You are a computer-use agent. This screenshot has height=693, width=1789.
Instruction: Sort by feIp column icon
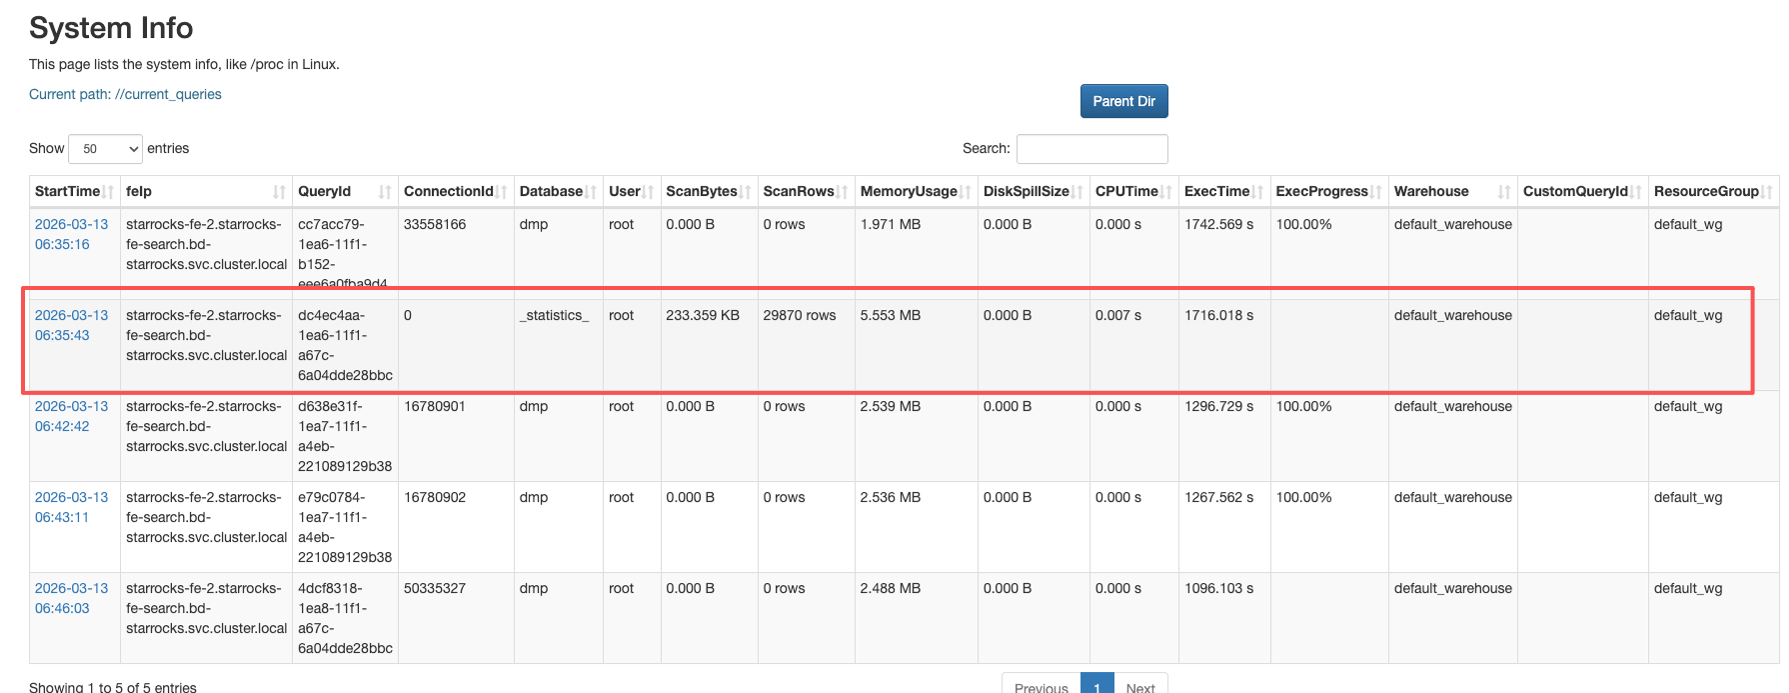pyautogui.click(x=279, y=192)
